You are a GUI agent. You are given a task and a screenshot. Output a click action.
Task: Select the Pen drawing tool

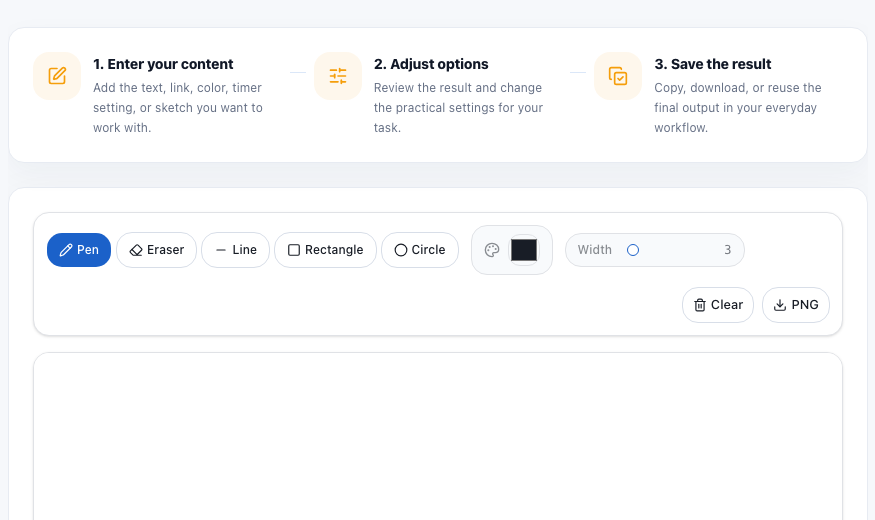[x=79, y=250]
